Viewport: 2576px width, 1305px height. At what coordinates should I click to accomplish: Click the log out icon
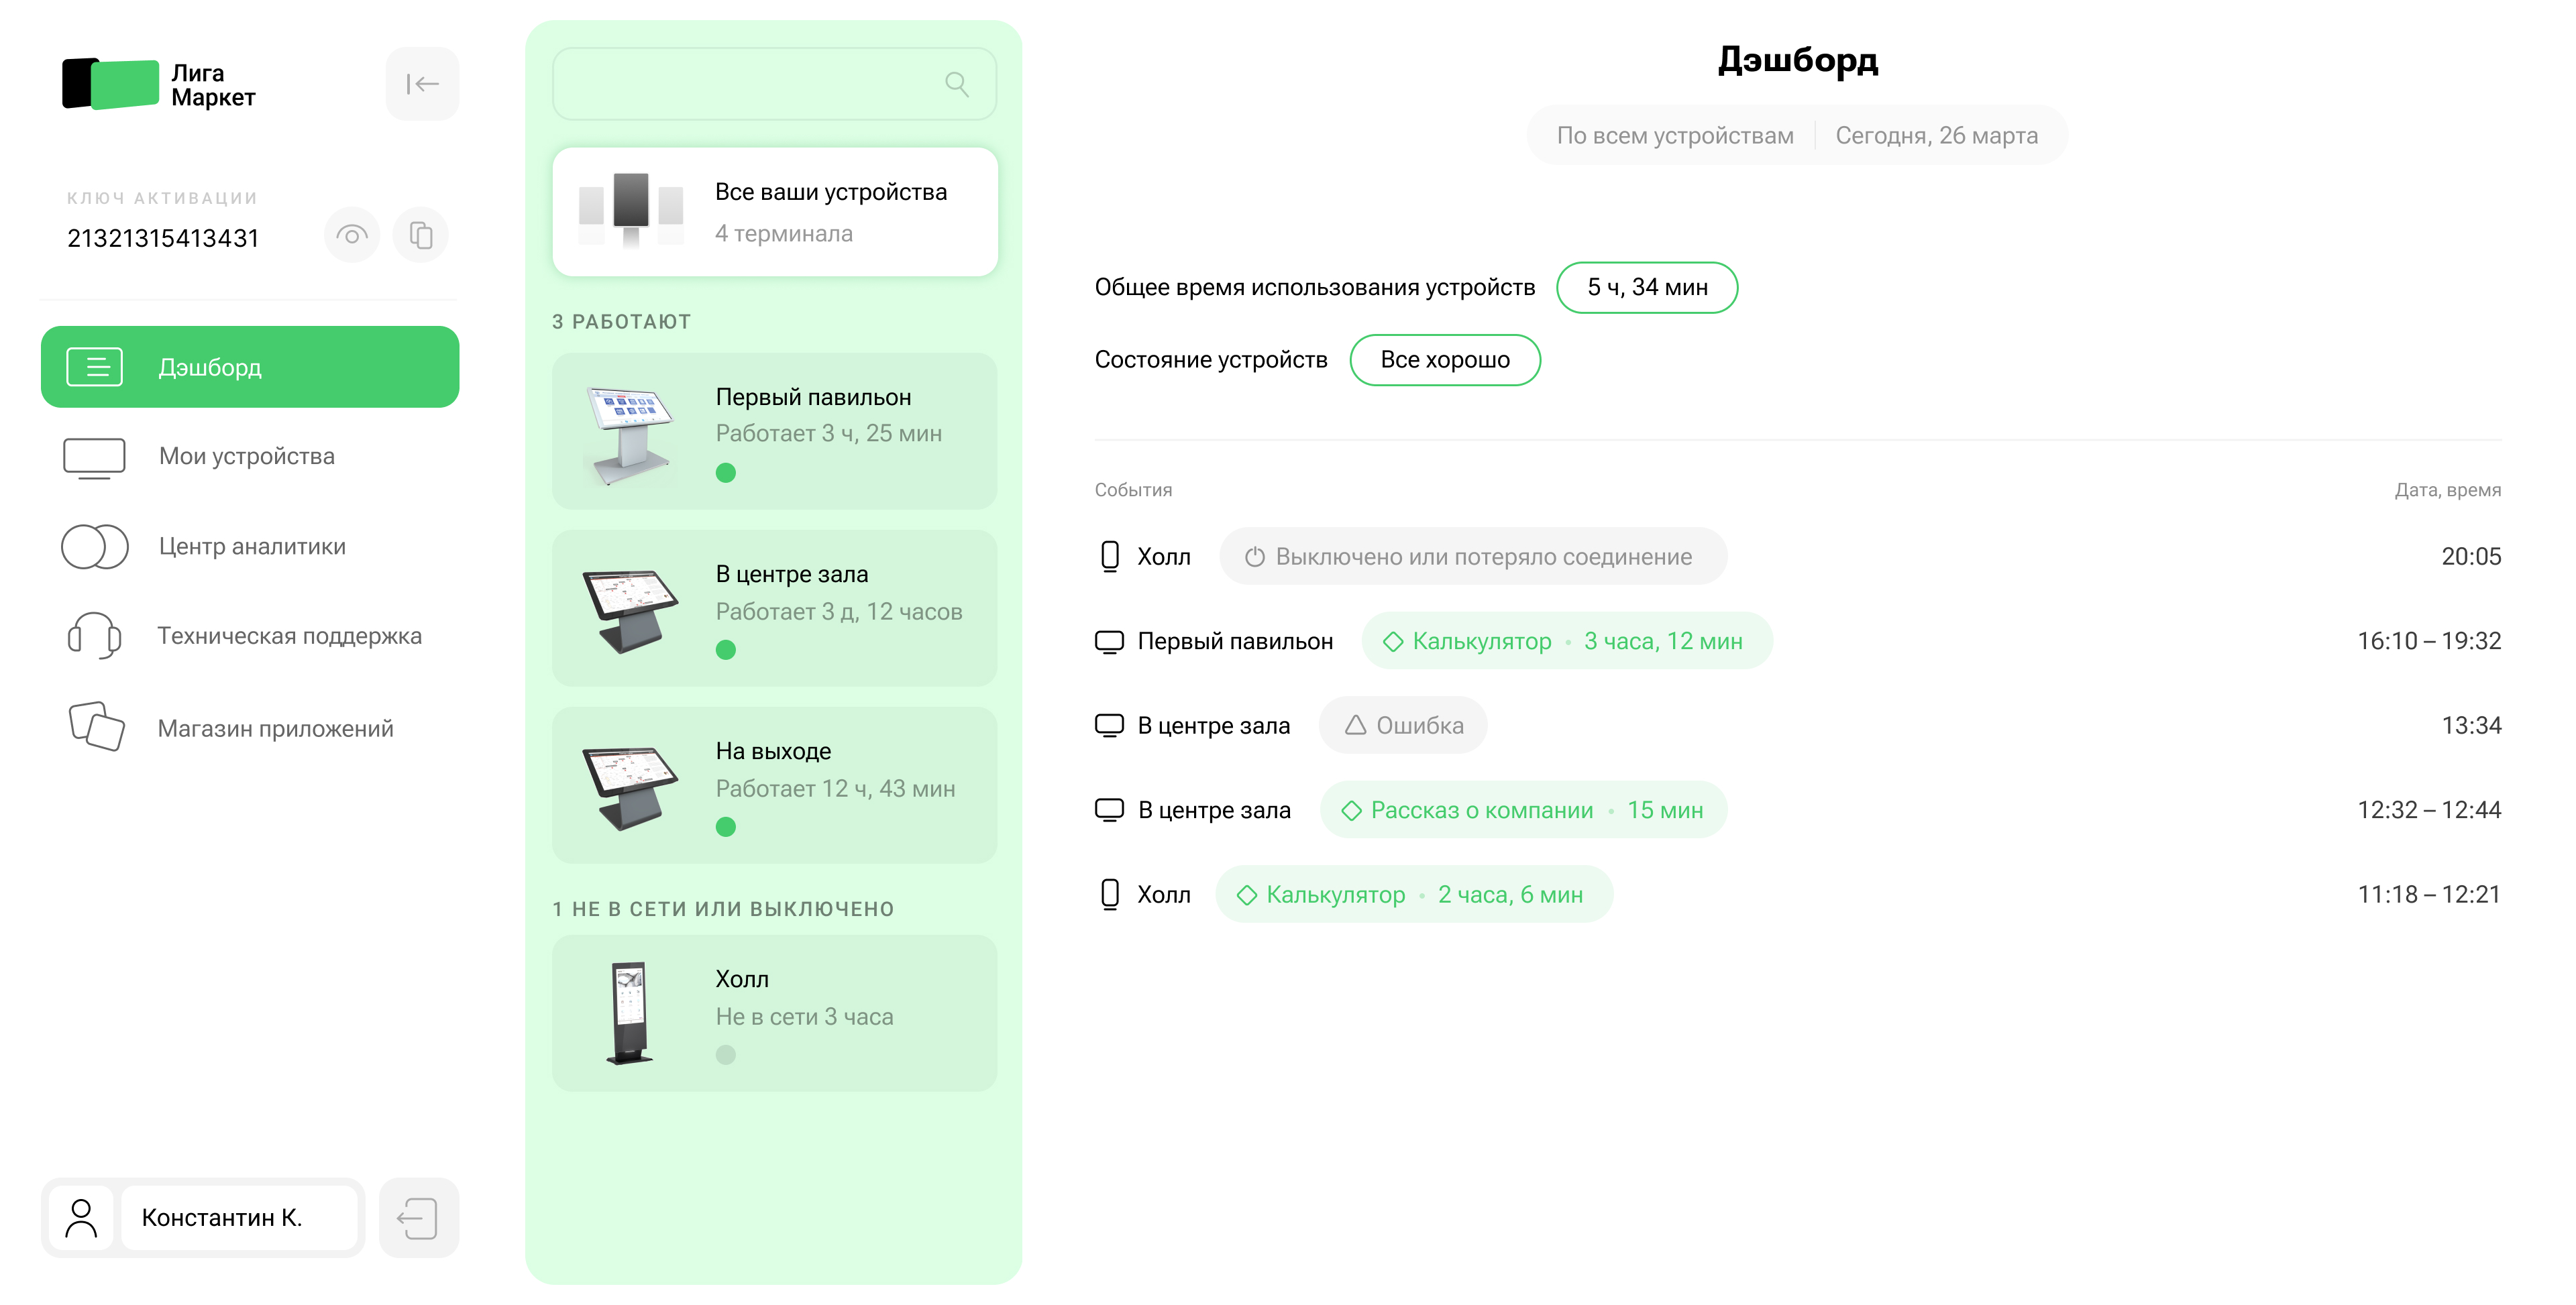418,1218
